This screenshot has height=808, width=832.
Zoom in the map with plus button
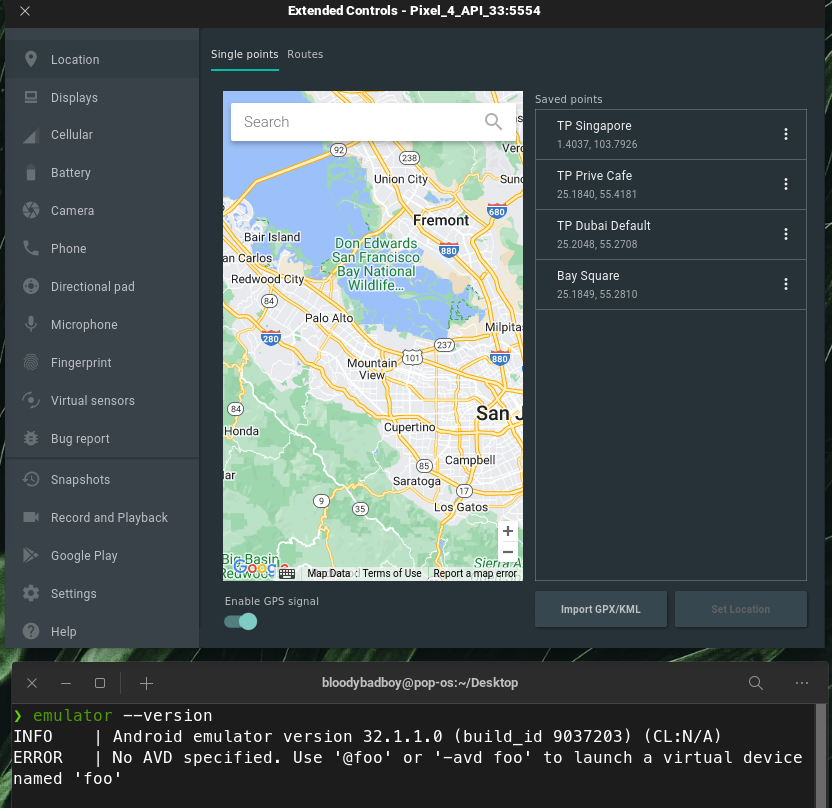pos(508,532)
